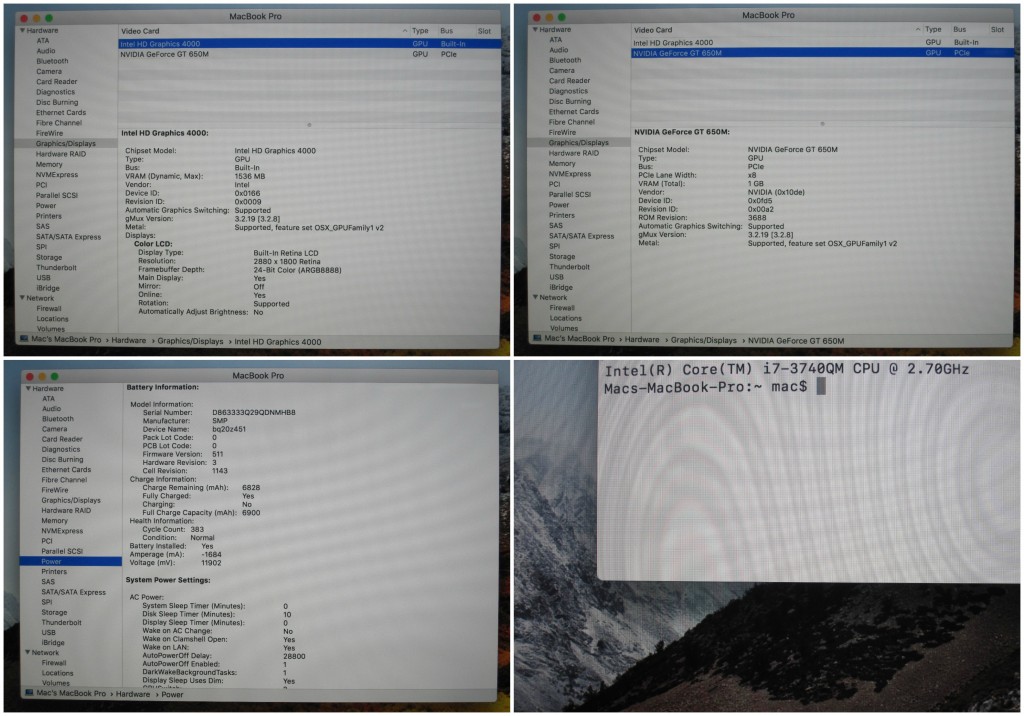The image size is (1024, 716).
Task: Click Graphics/Displays in Intel-details window path bar
Action: click(x=190, y=341)
